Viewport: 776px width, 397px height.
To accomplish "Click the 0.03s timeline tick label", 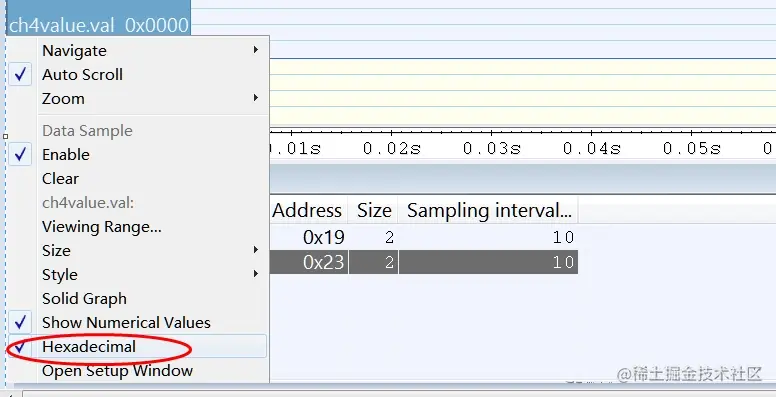I will pyautogui.click(x=492, y=148).
